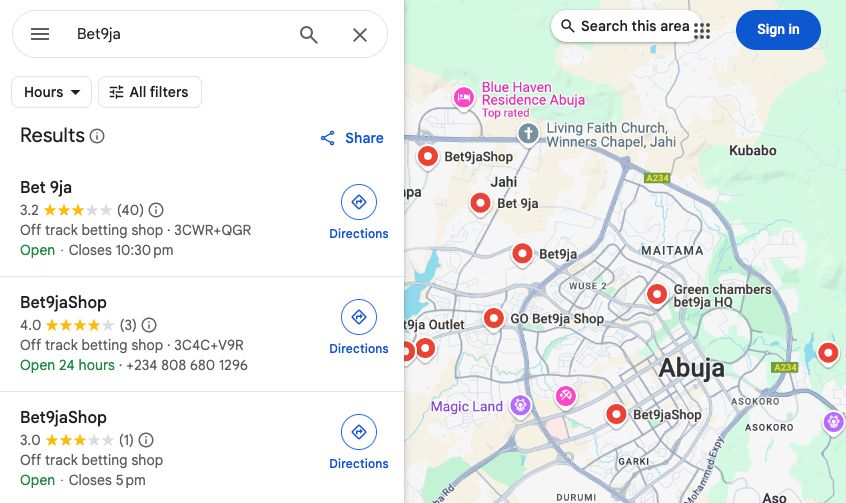Select Green chambers bet9ja HQ pin

[x=657, y=295]
